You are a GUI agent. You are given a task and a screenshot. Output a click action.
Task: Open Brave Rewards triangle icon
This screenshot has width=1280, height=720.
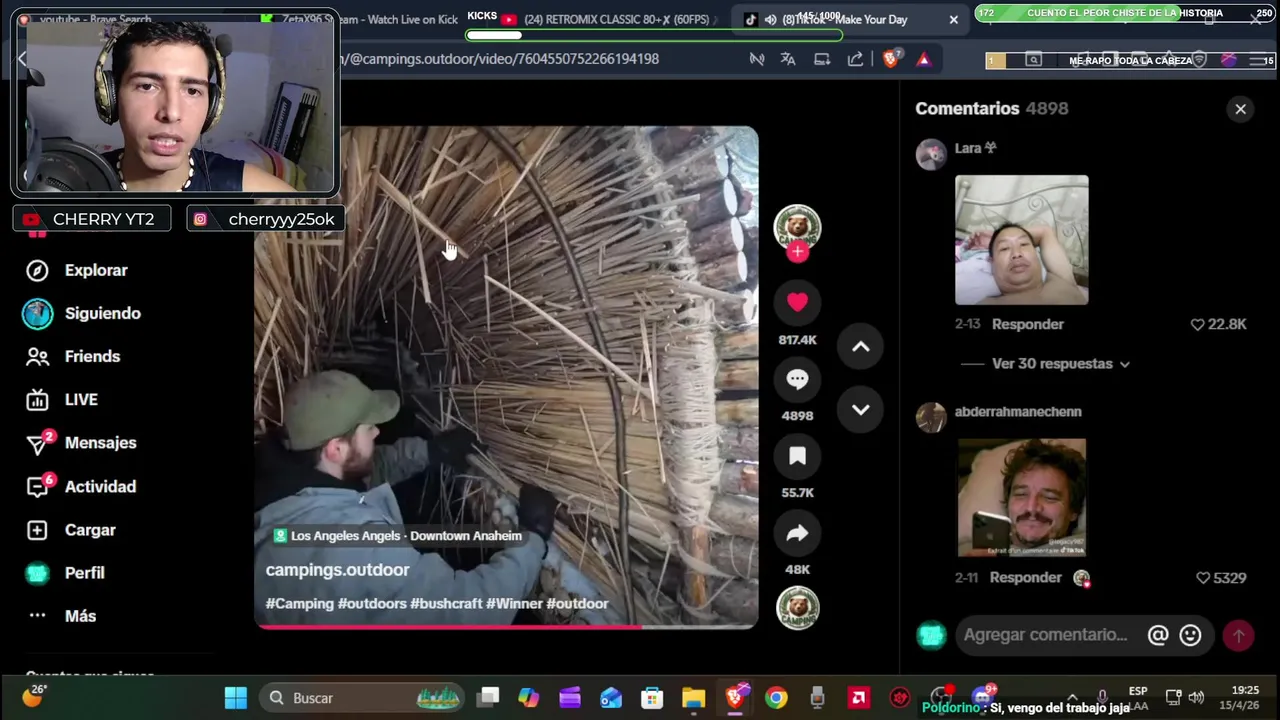point(923,59)
